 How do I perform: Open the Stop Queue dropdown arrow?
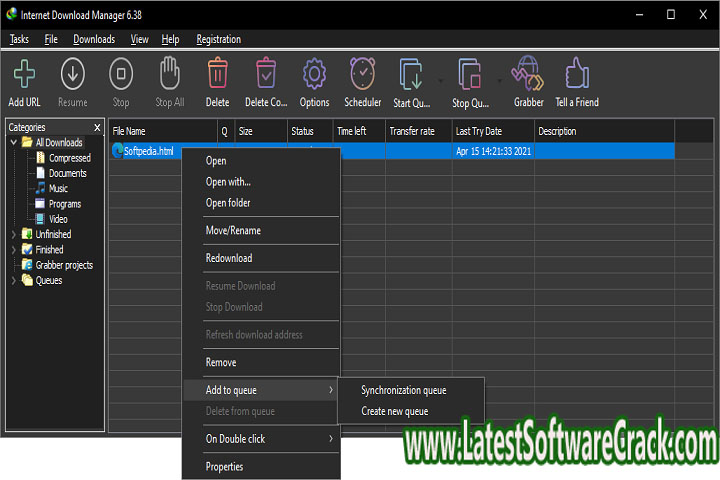click(x=499, y=81)
